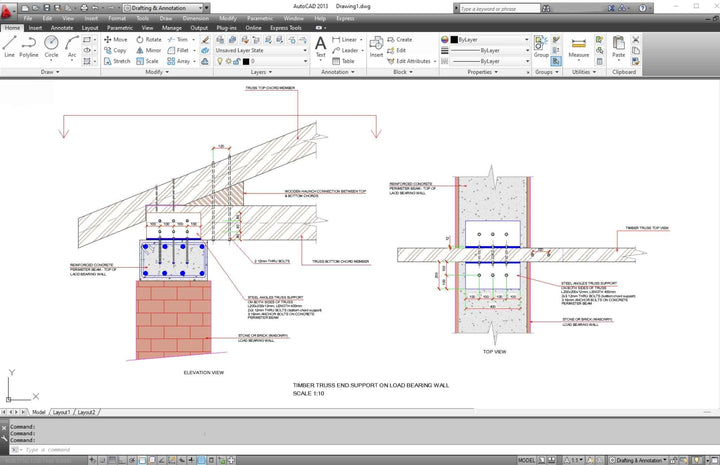
Task: Click the Paste clipboard icon
Action: pos(619,47)
